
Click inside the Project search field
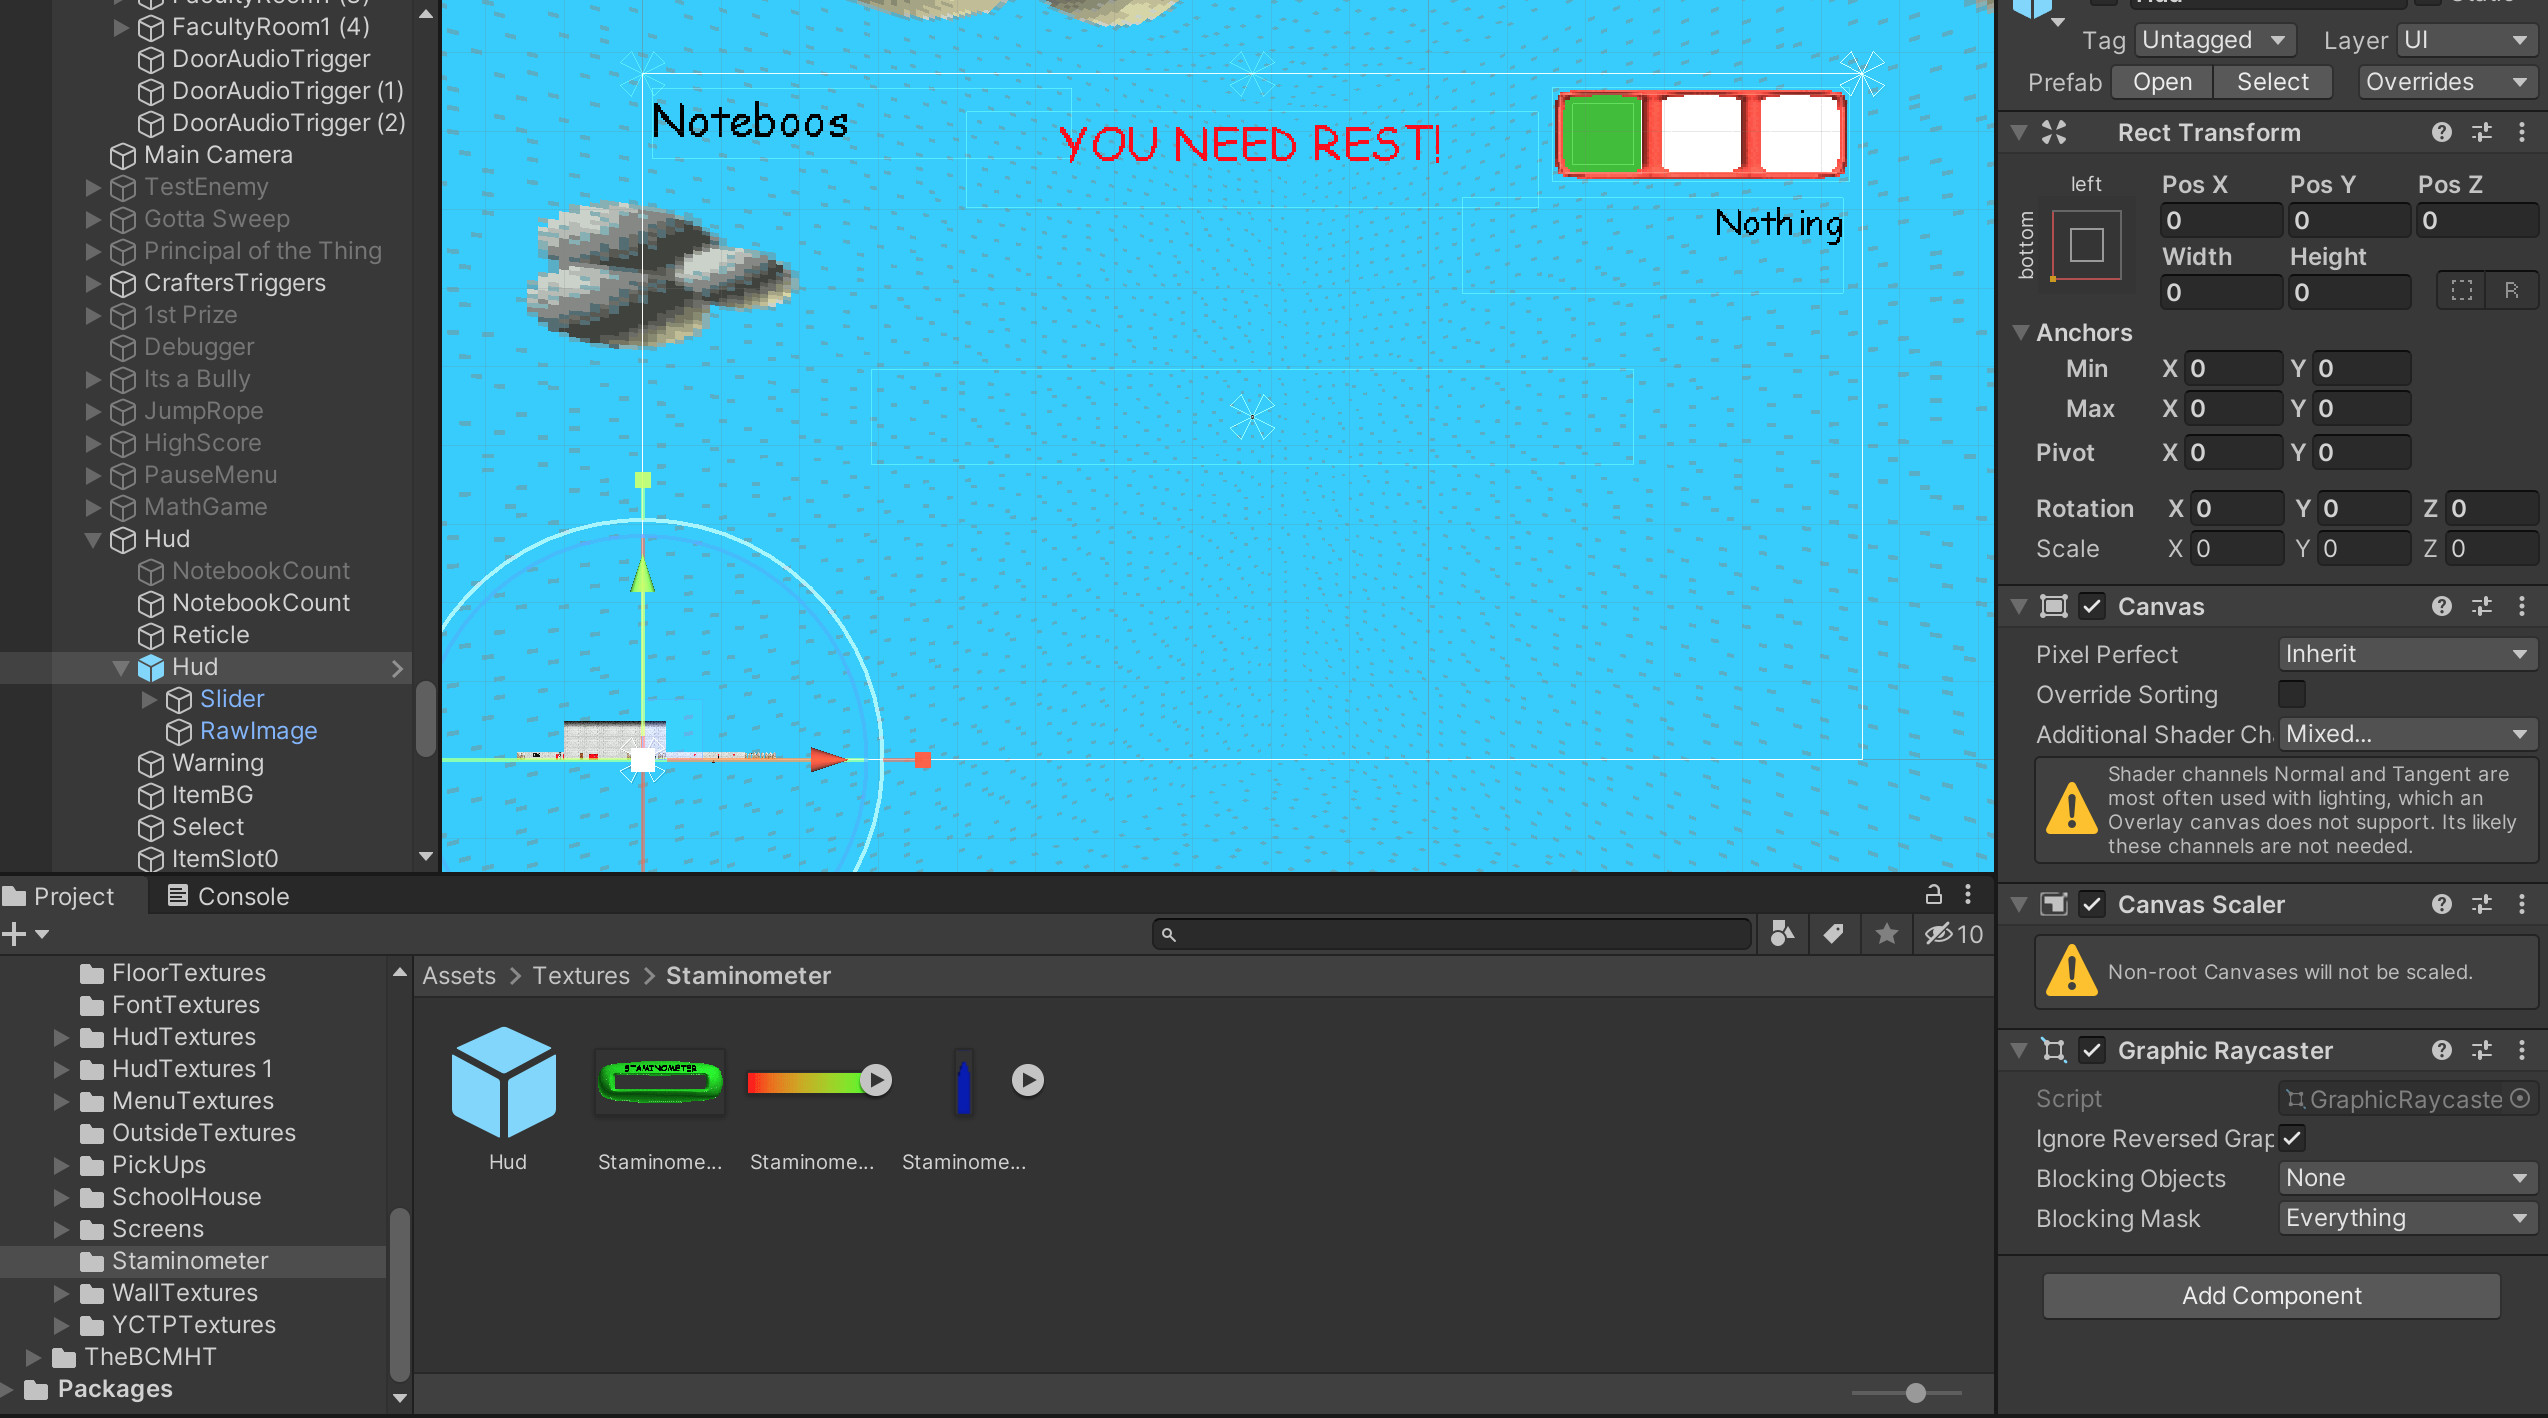tap(1450, 934)
